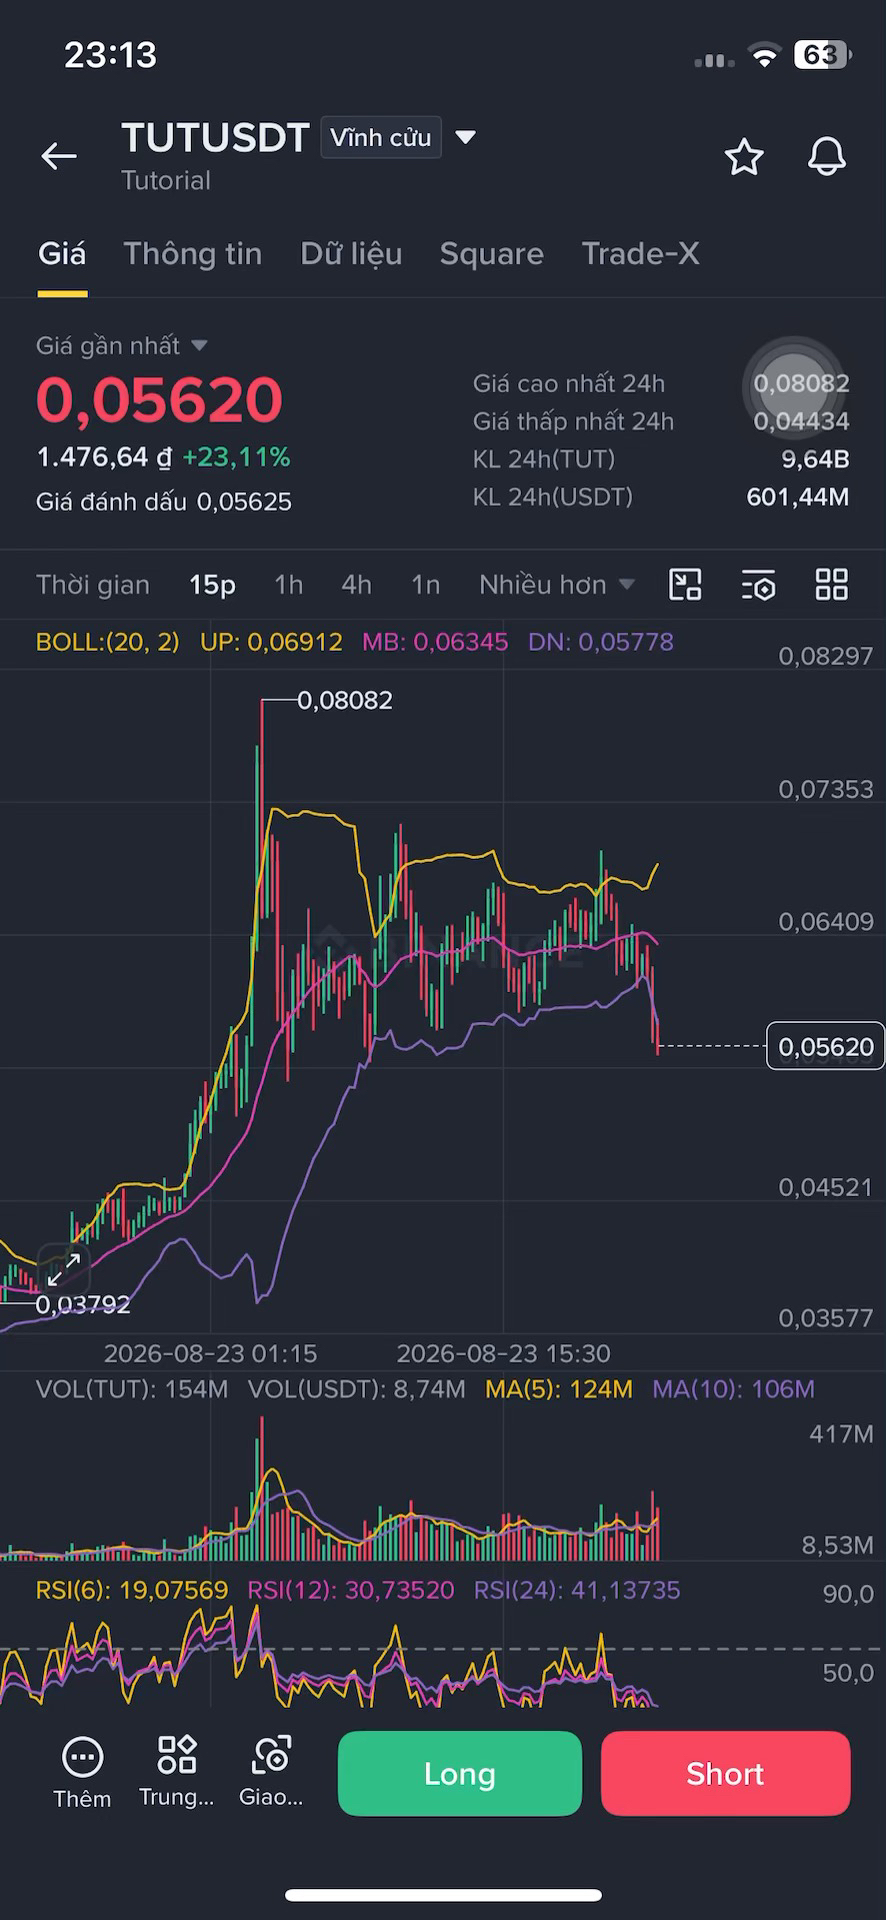This screenshot has height=1920, width=886.
Task: Select 1n daily timeframe
Action: (426, 585)
